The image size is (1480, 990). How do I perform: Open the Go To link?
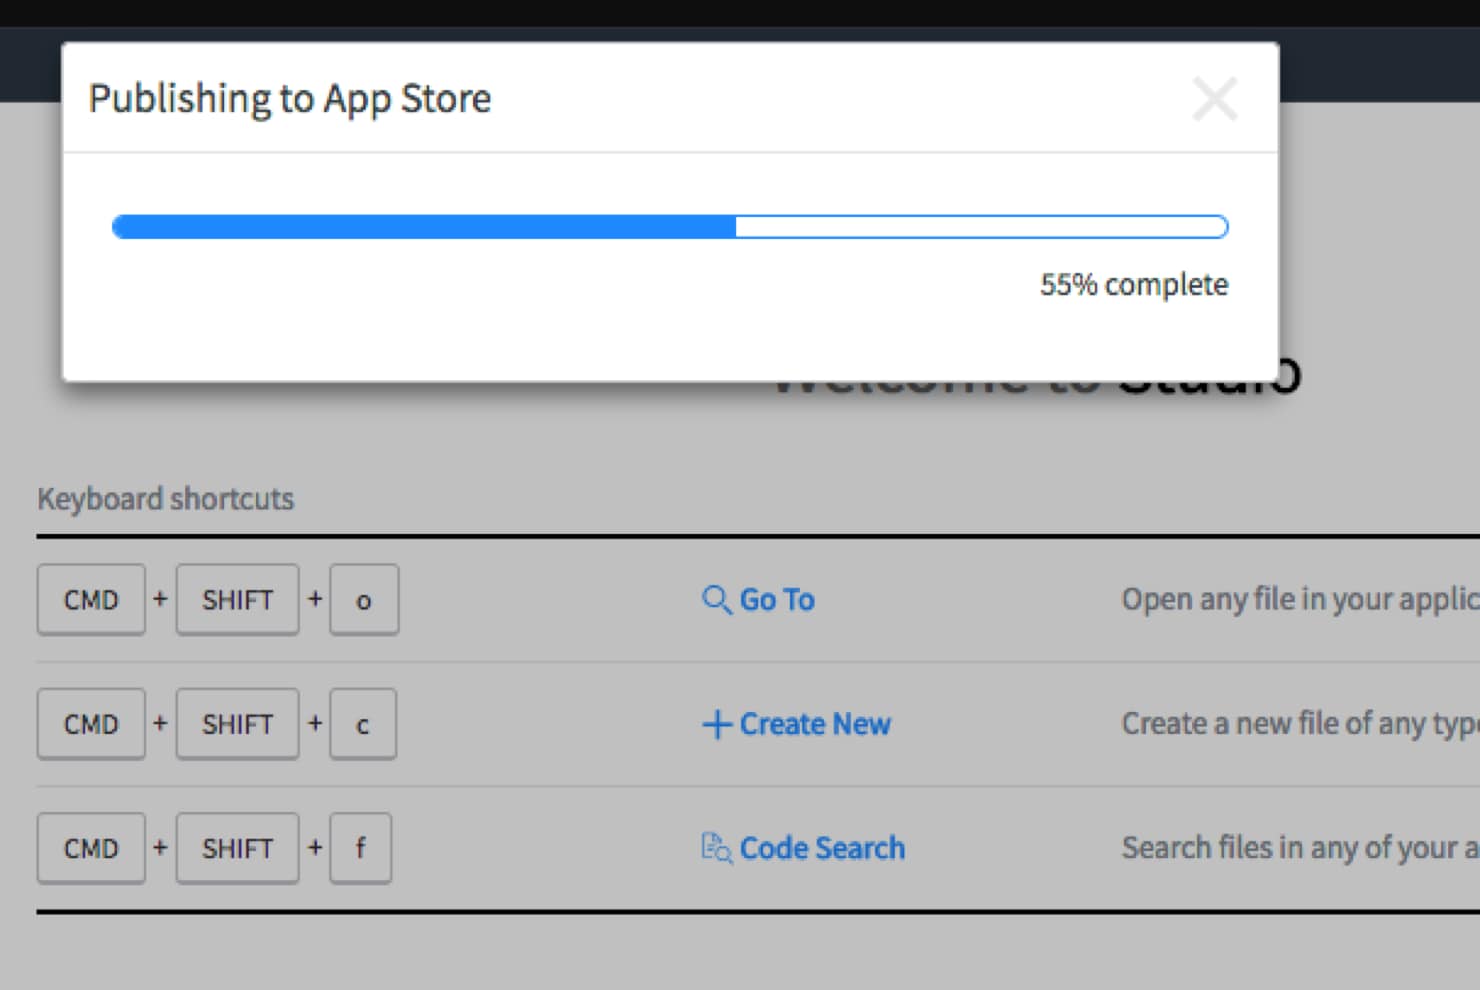pyautogui.click(x=777, y=600)
